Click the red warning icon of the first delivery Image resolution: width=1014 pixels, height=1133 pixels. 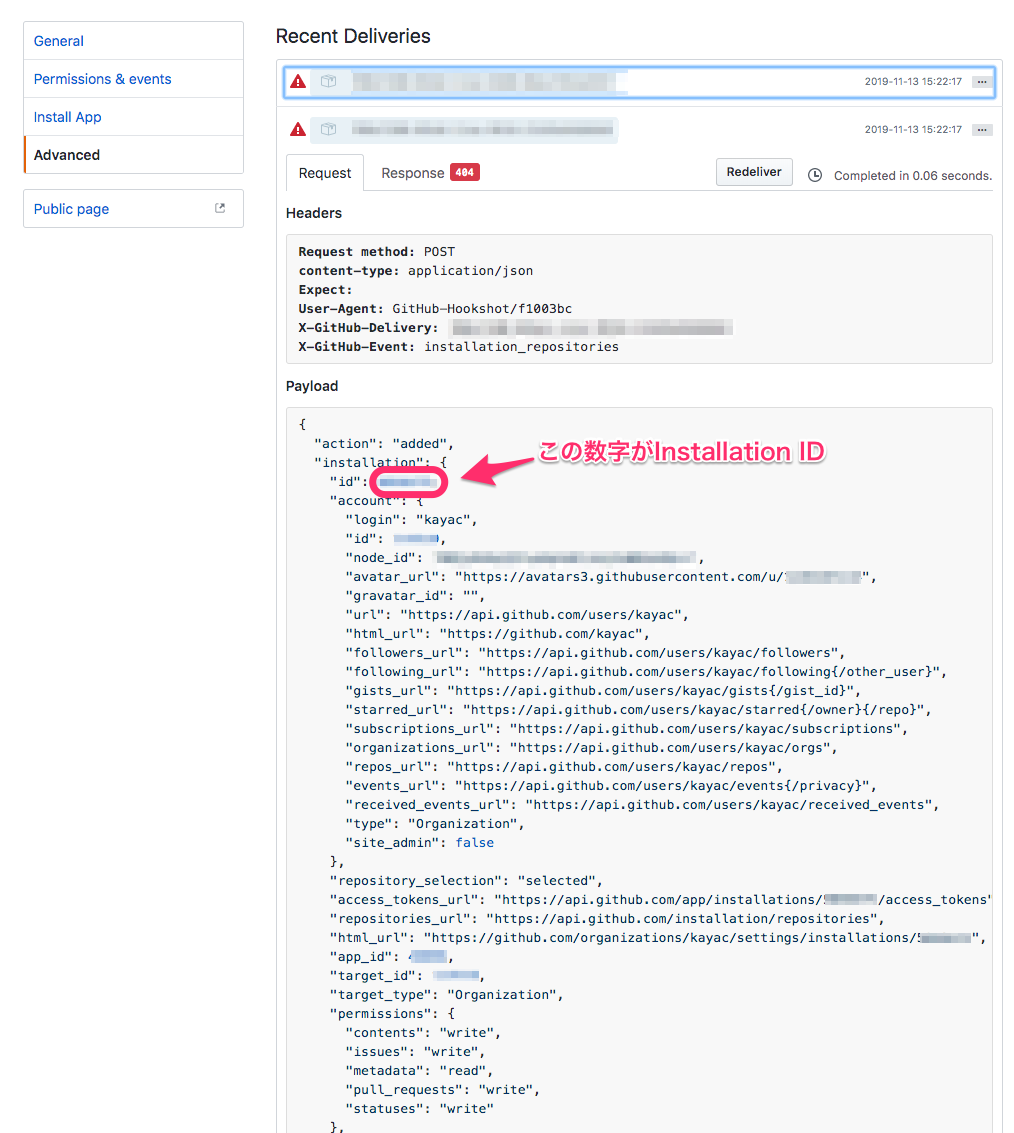pyautogui.click(x=298, y=82)
